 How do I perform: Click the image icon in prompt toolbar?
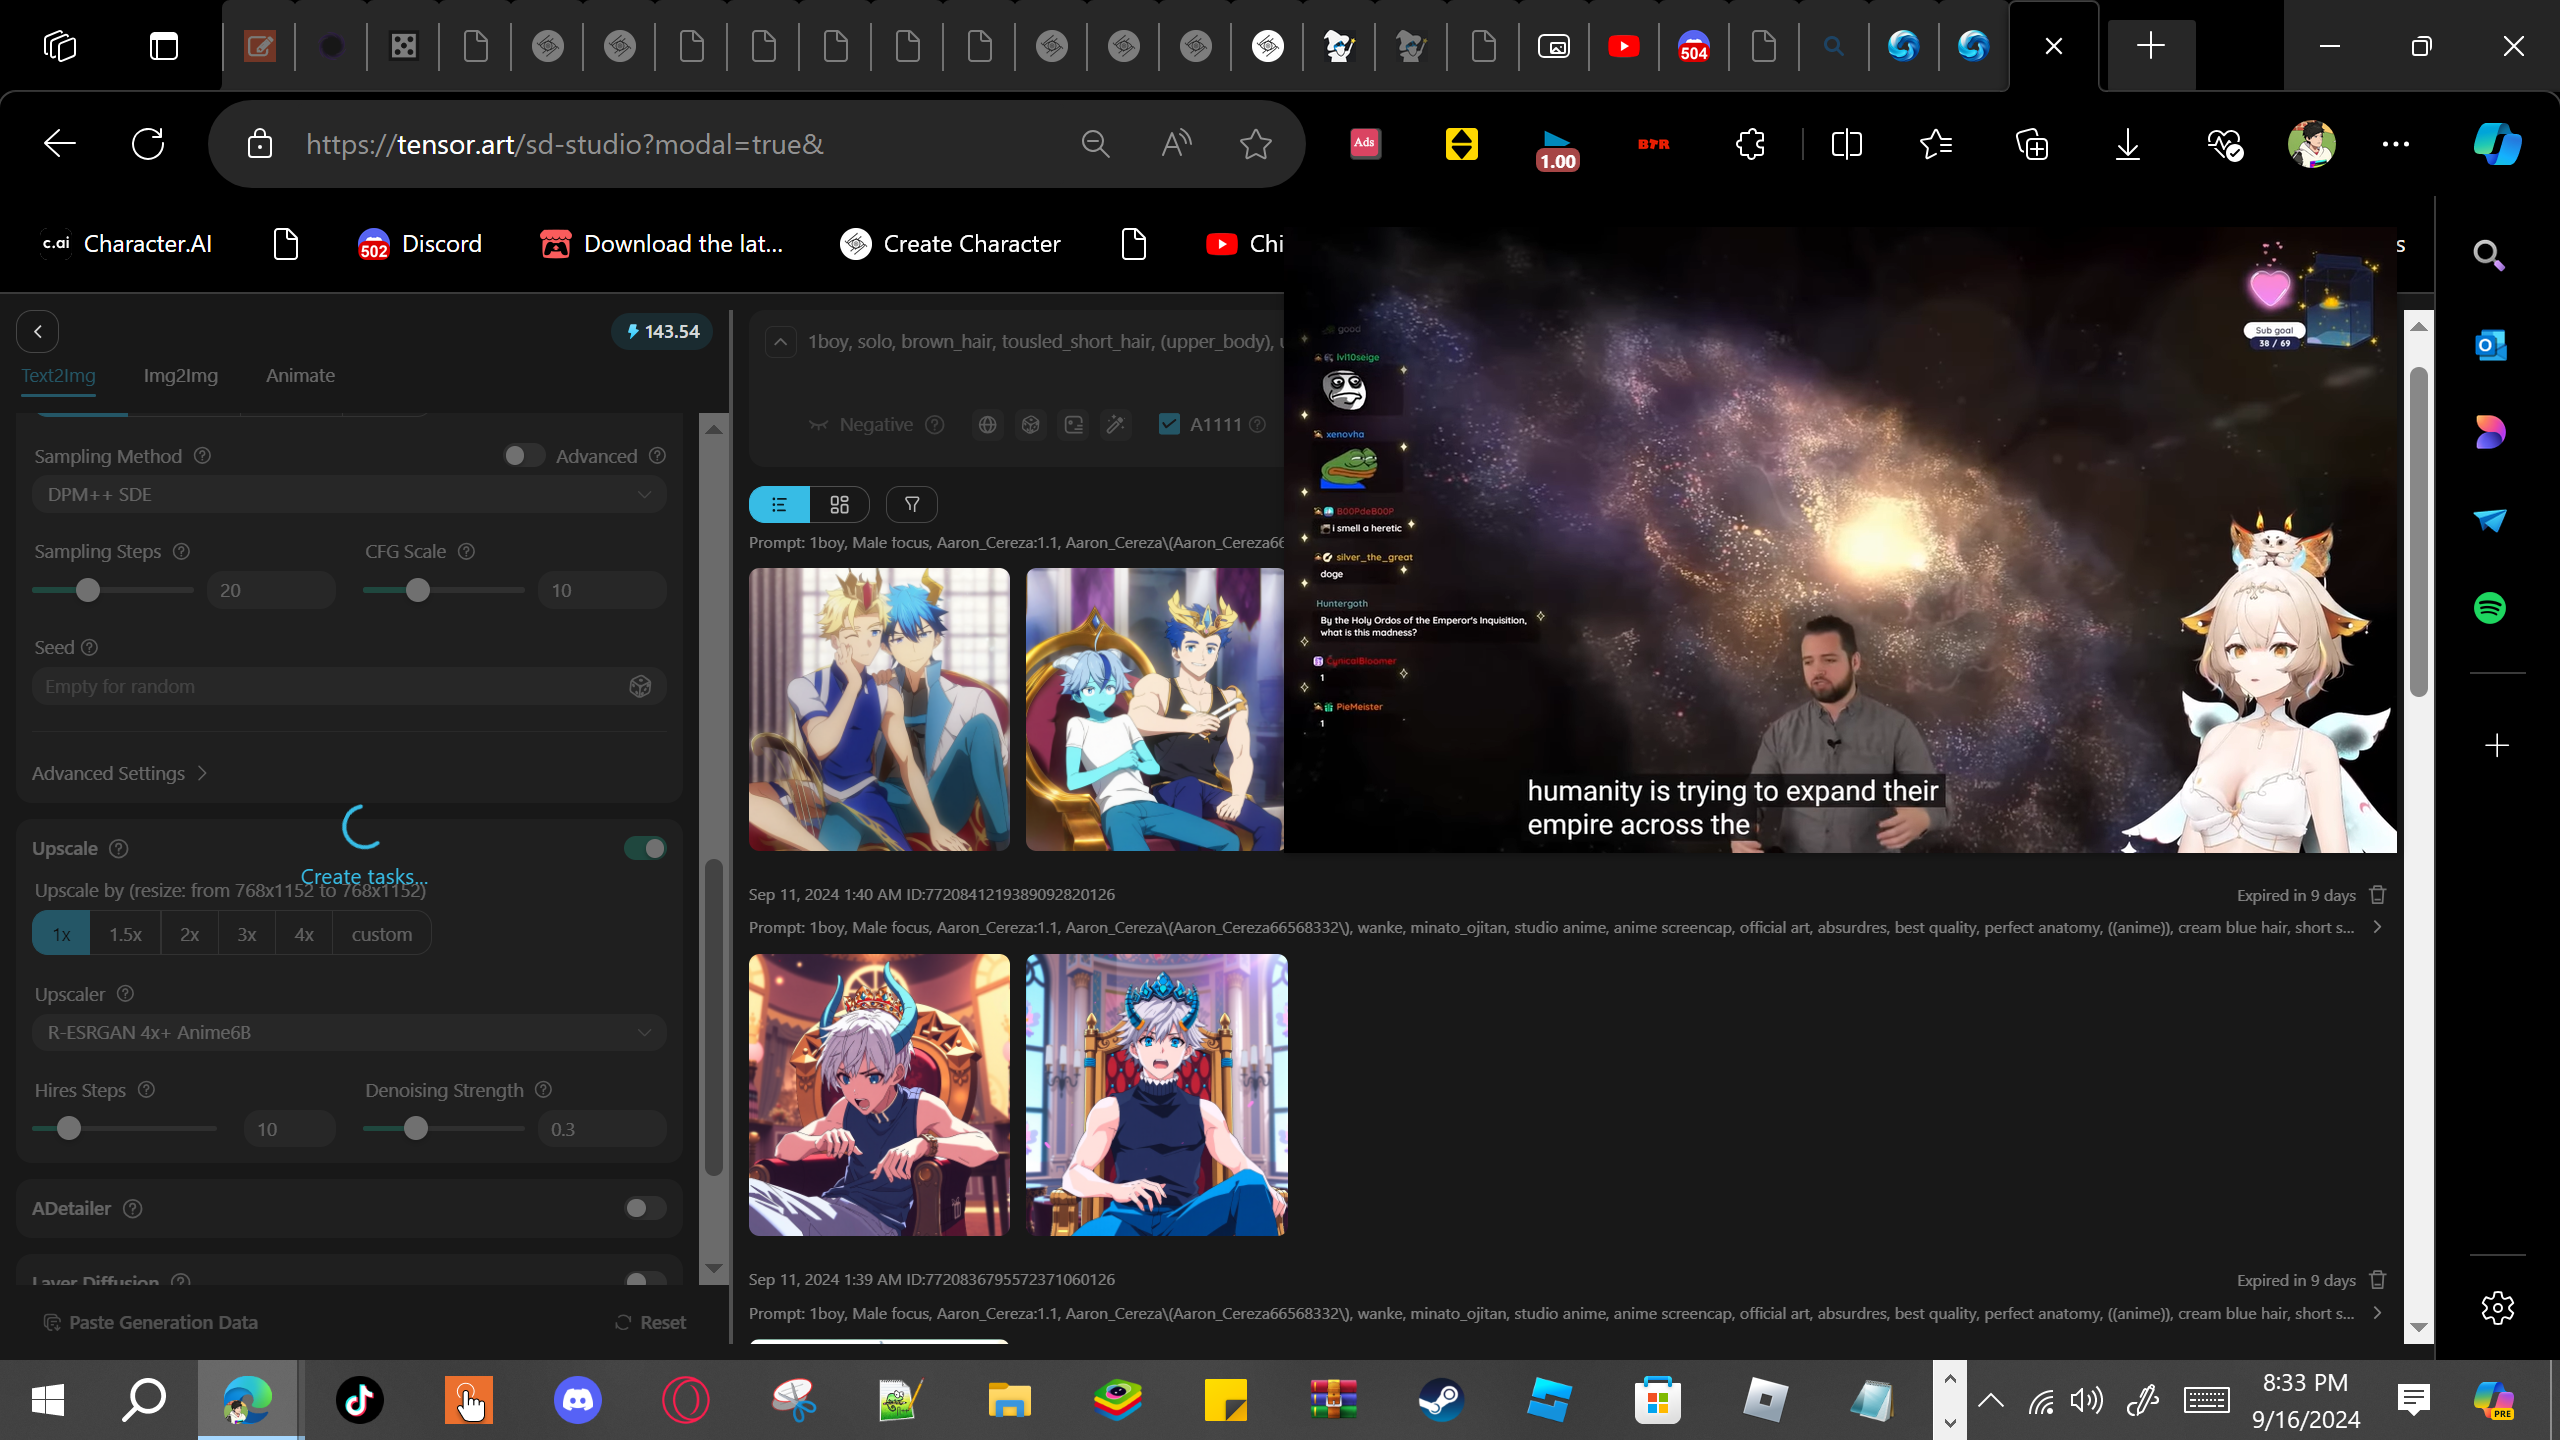coord(1074,425)
